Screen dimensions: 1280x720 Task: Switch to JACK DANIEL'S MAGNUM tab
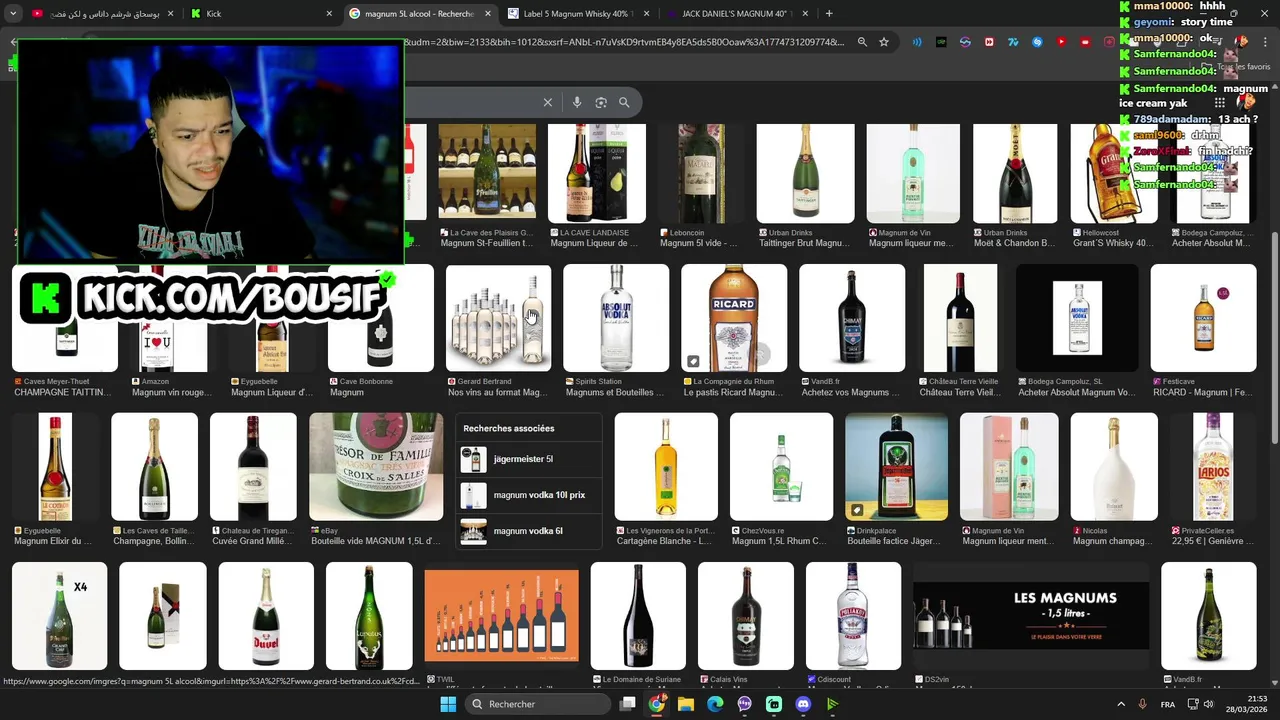(x=740, y=14)
